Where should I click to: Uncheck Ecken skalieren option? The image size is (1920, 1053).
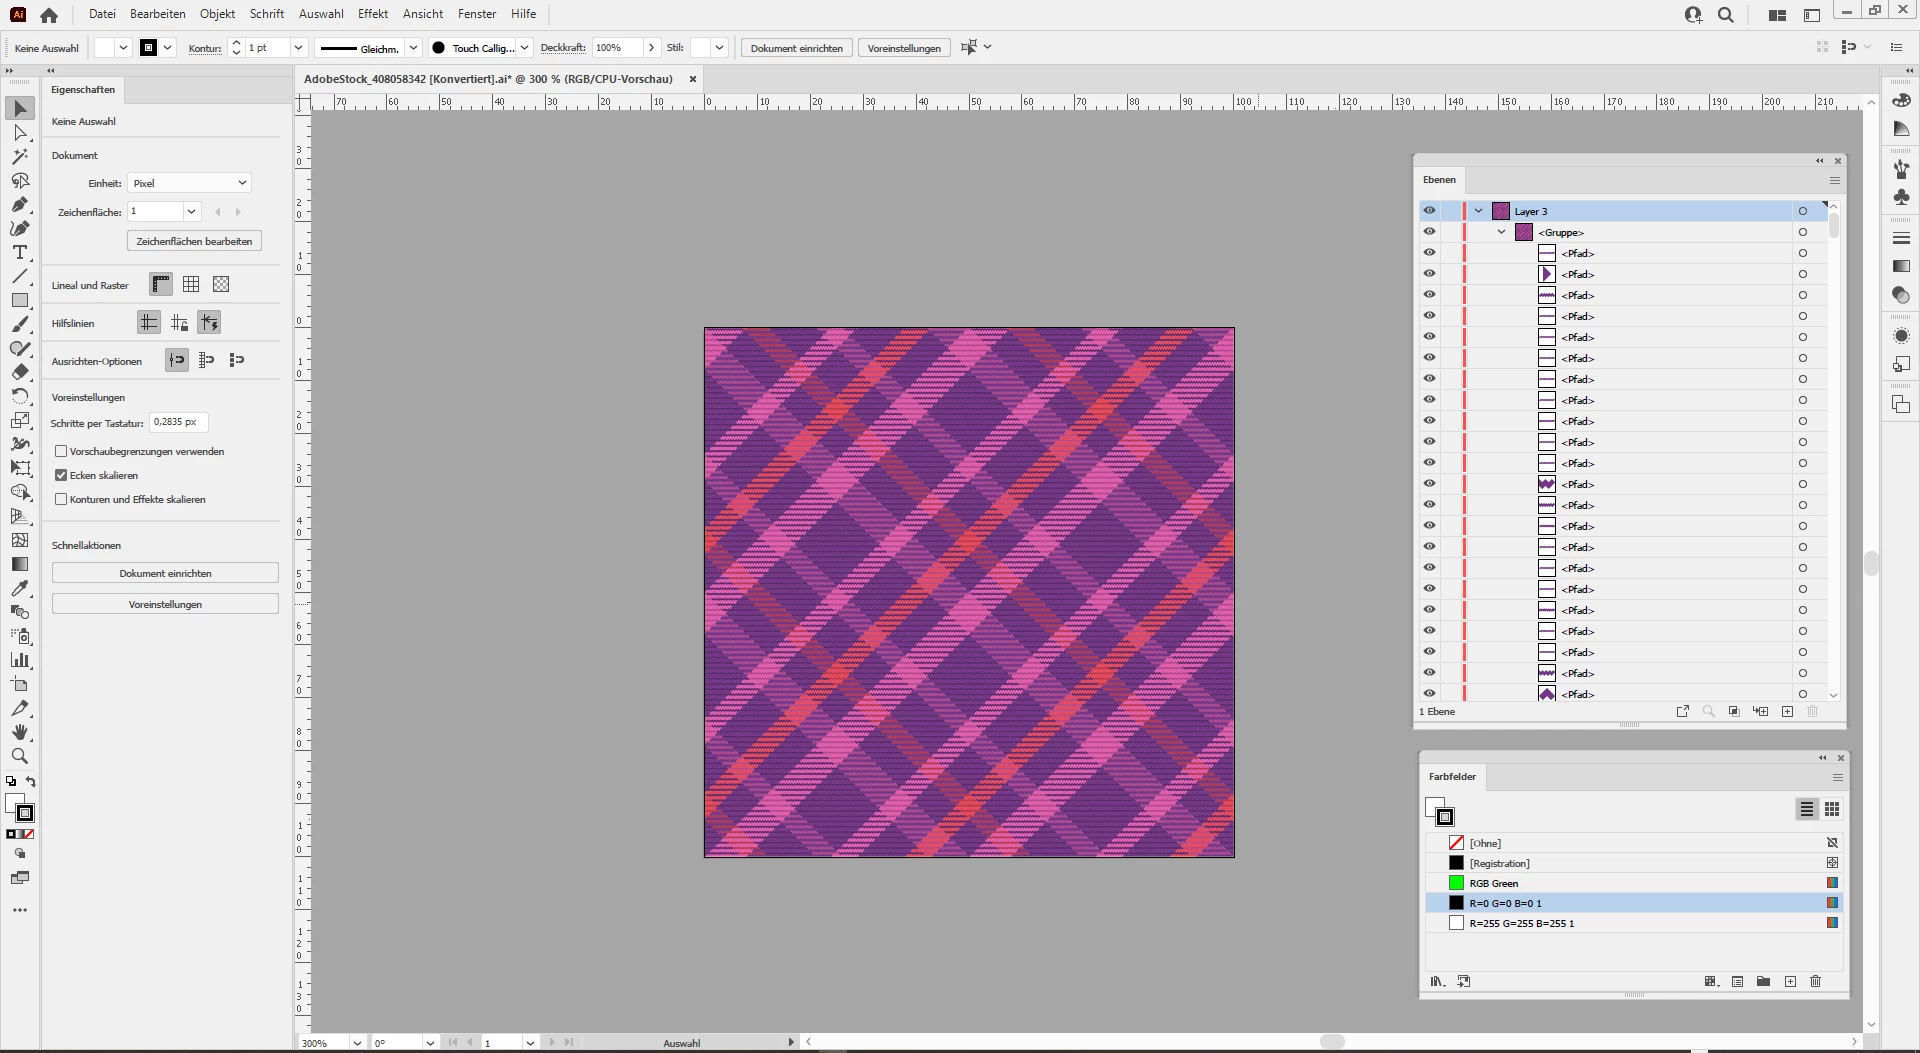[x=62, y=476]
